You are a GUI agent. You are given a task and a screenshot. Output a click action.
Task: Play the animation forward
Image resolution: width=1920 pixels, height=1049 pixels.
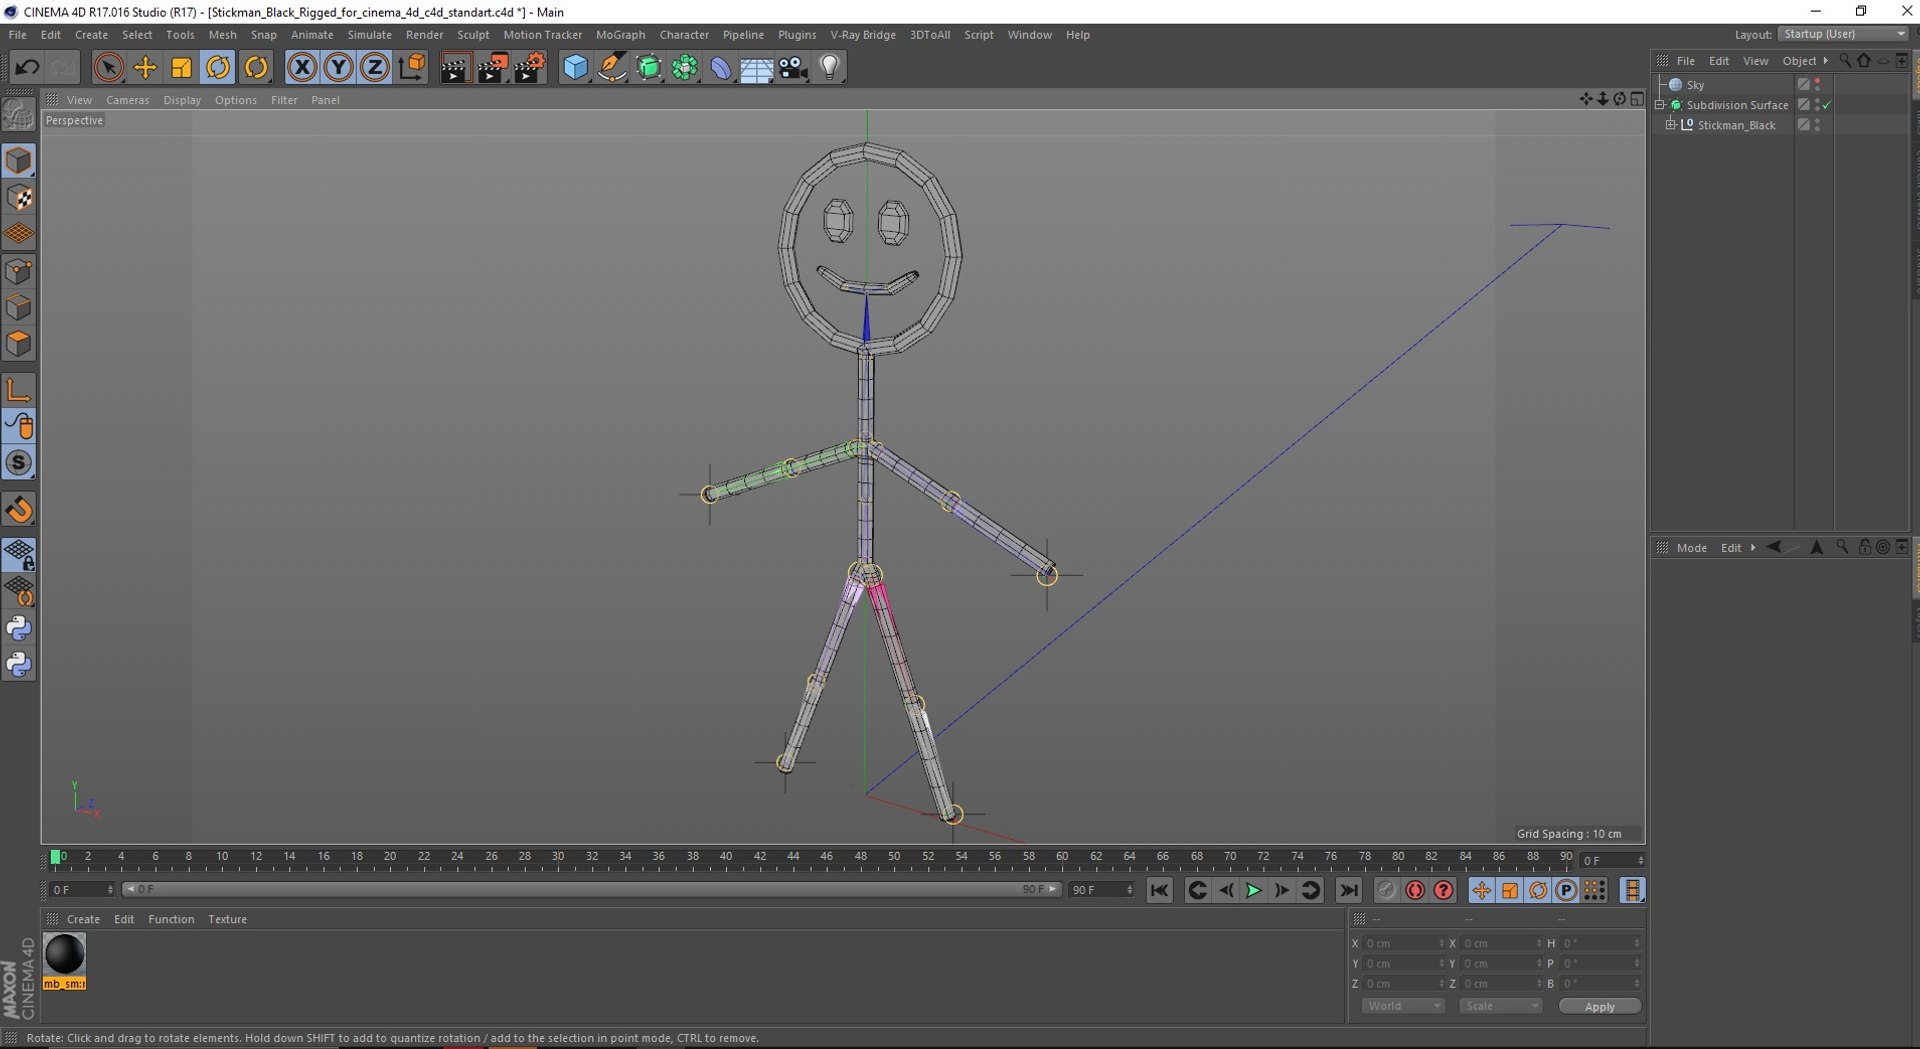1253,890
